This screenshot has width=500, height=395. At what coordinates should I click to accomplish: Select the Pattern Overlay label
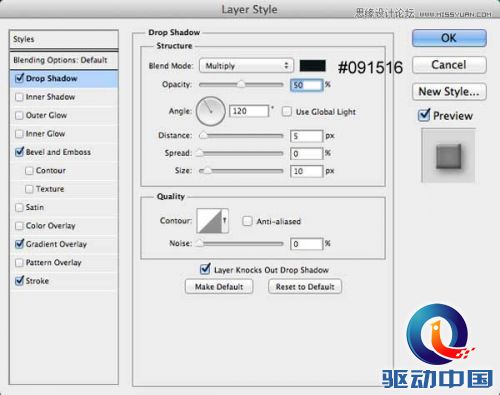point(54,263)
